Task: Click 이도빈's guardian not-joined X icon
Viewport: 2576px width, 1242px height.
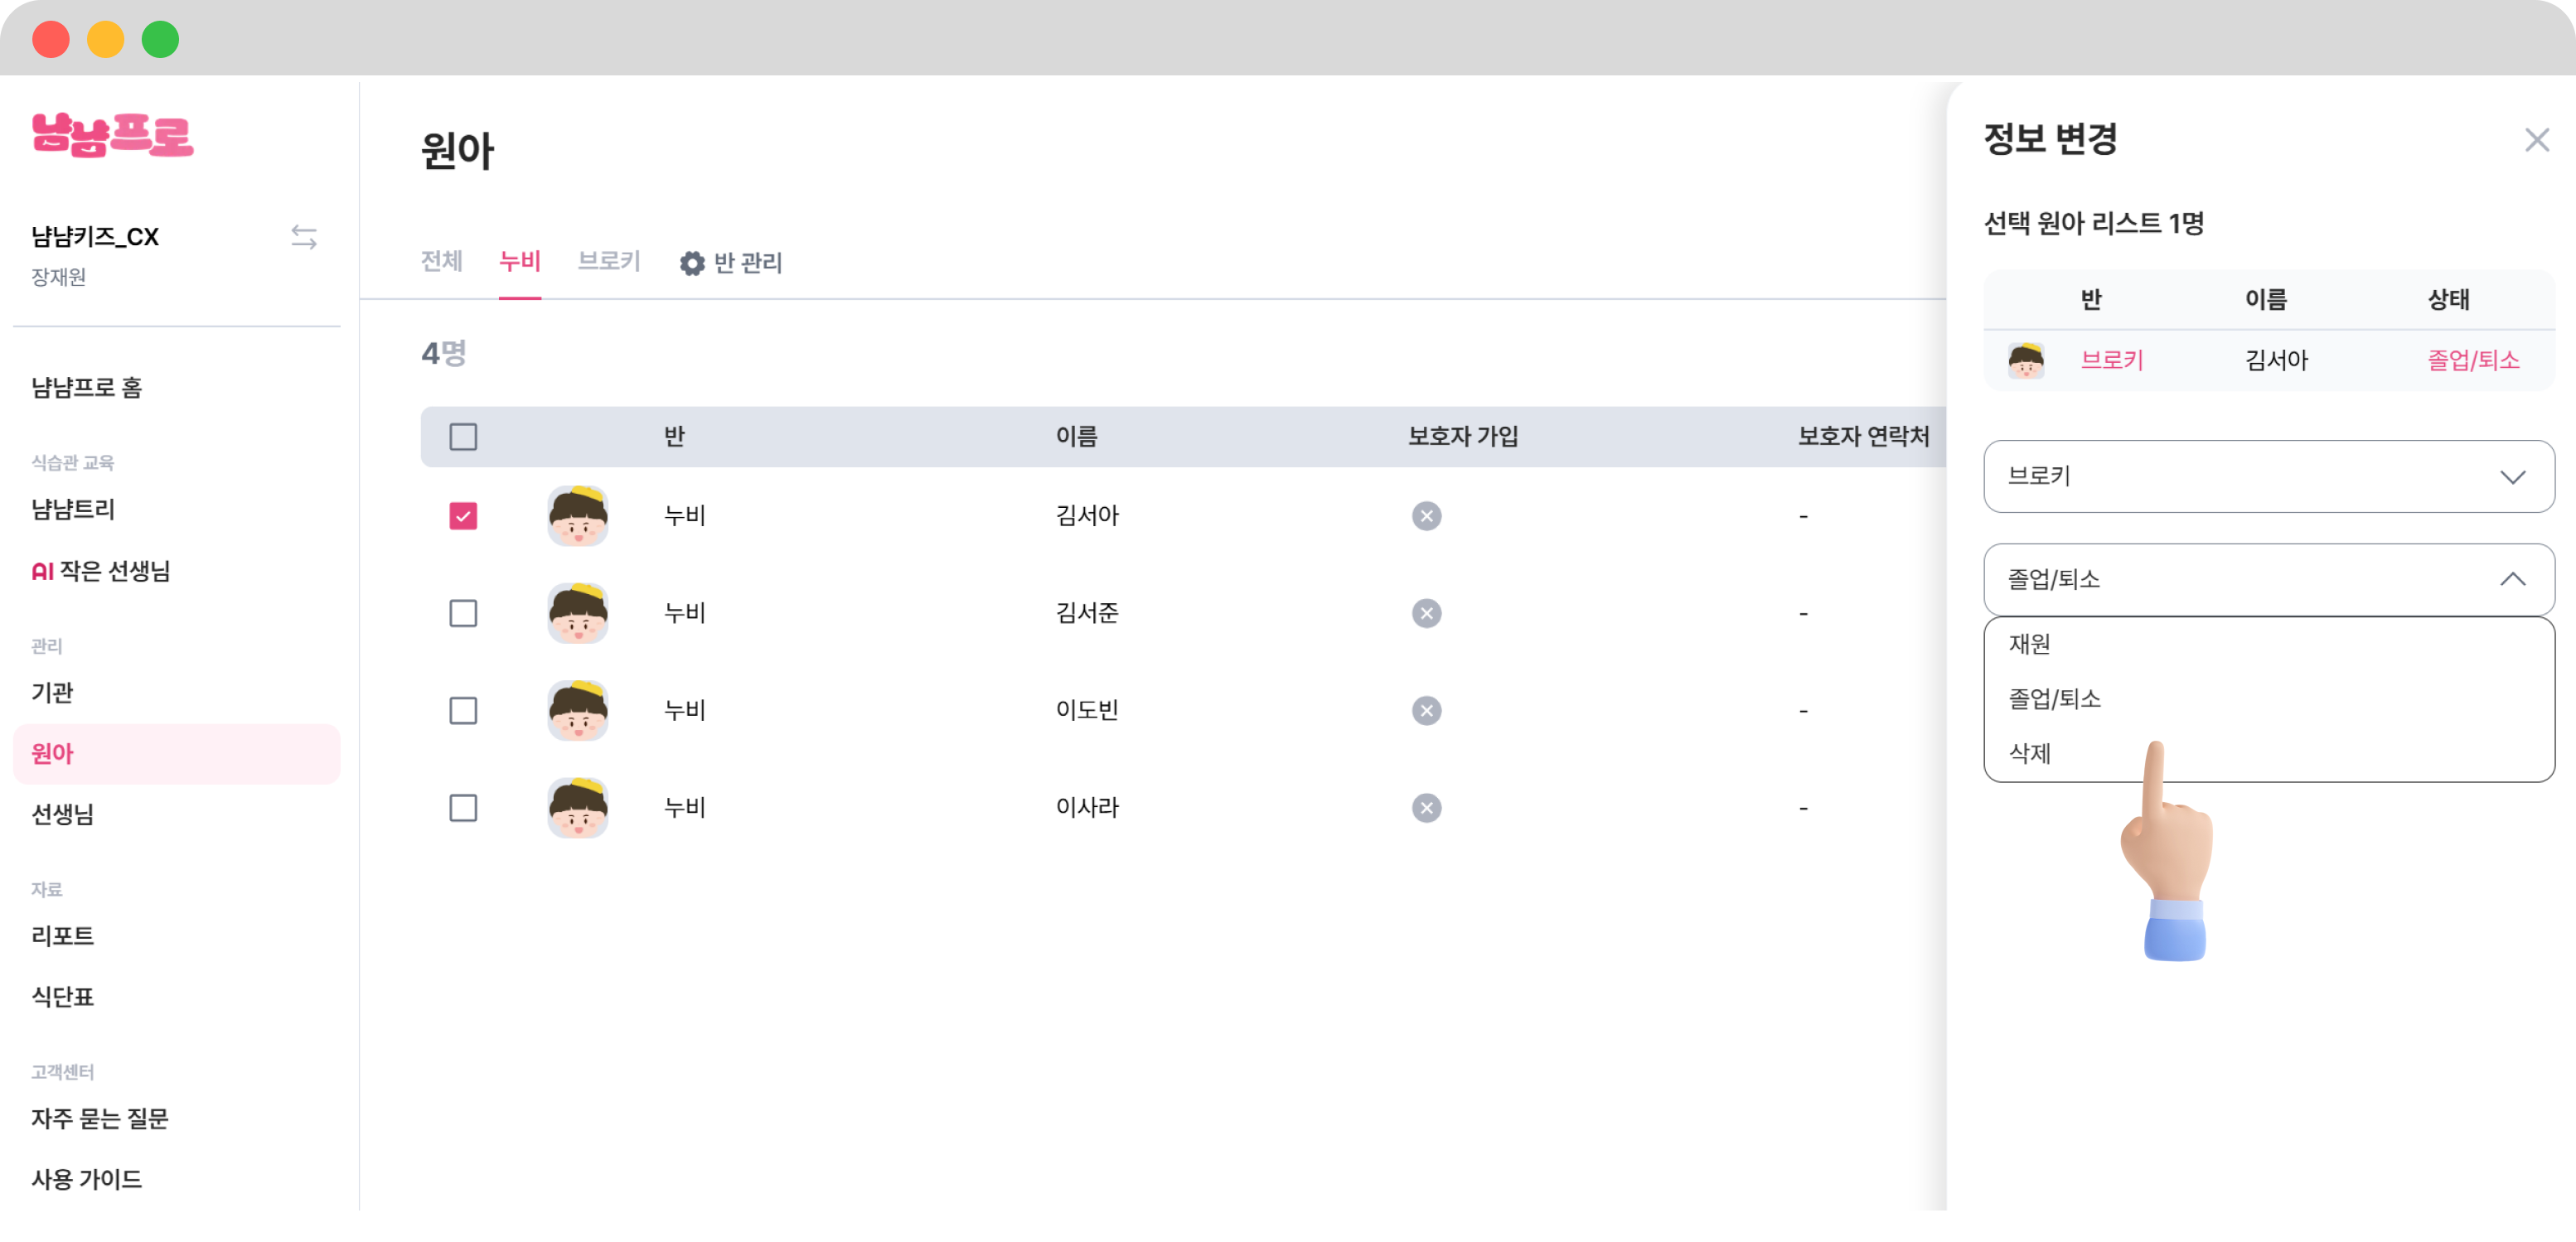Action: point(1426,711)
